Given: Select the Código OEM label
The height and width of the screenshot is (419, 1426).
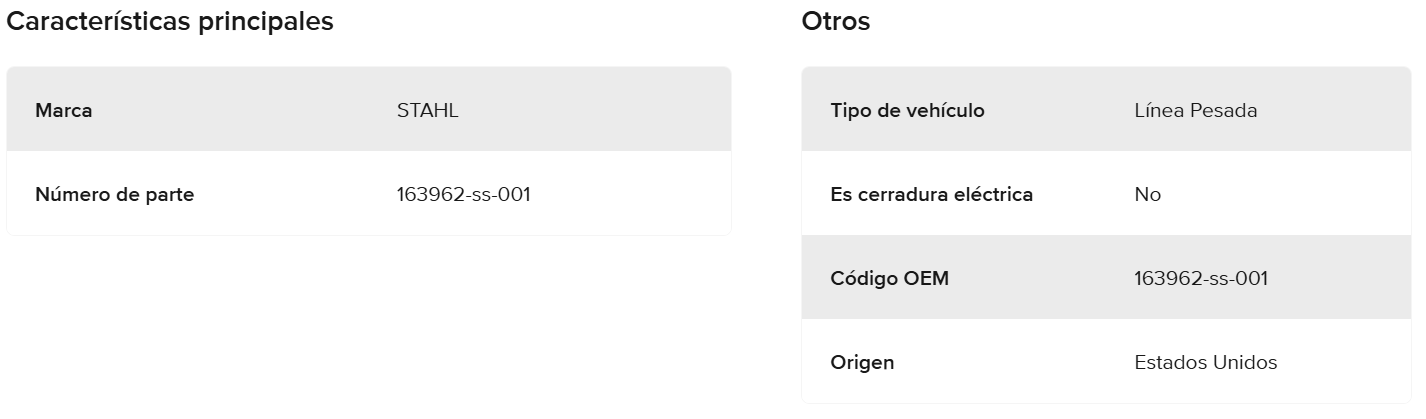Looking at the screenshot, I should tap(889, 279).
